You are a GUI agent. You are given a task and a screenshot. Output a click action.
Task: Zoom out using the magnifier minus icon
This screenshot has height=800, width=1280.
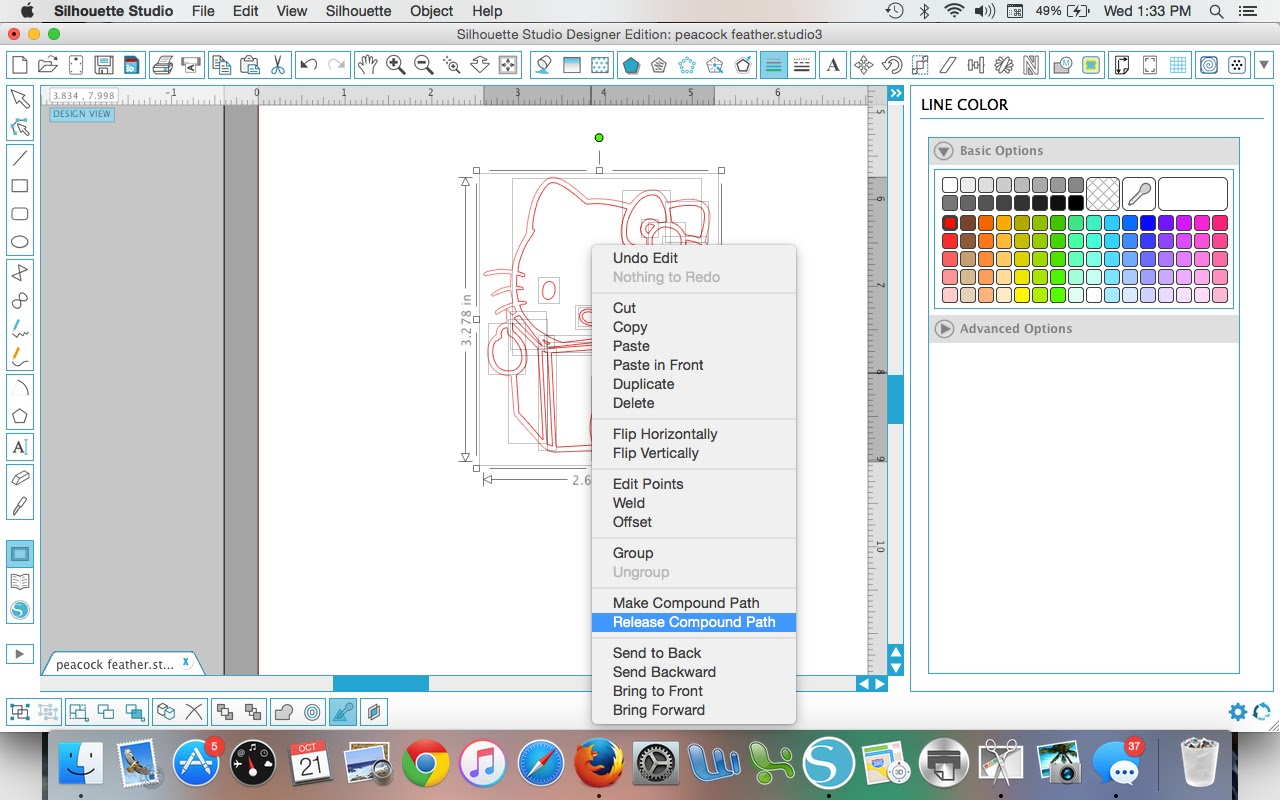pyautogui.click(x=424, y=65)
